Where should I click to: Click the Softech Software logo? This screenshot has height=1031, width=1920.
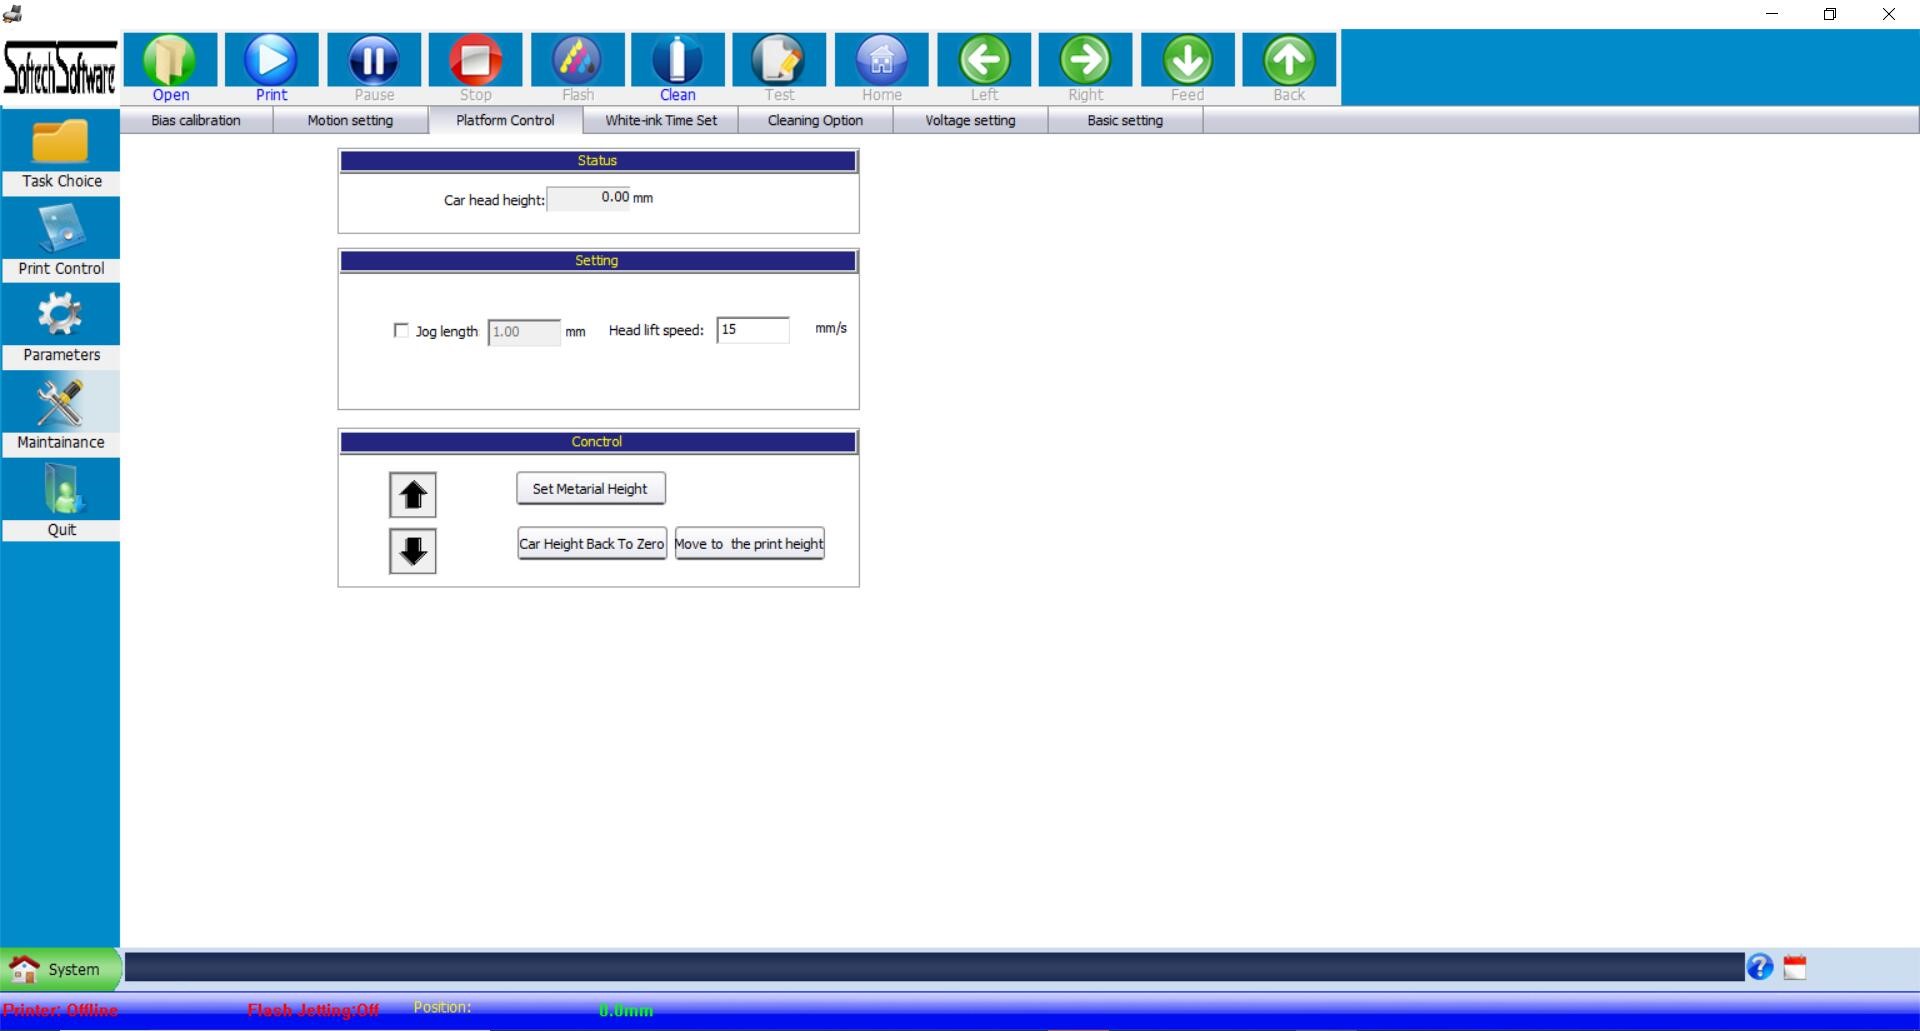pyautogui.click(x=60, y=67)
